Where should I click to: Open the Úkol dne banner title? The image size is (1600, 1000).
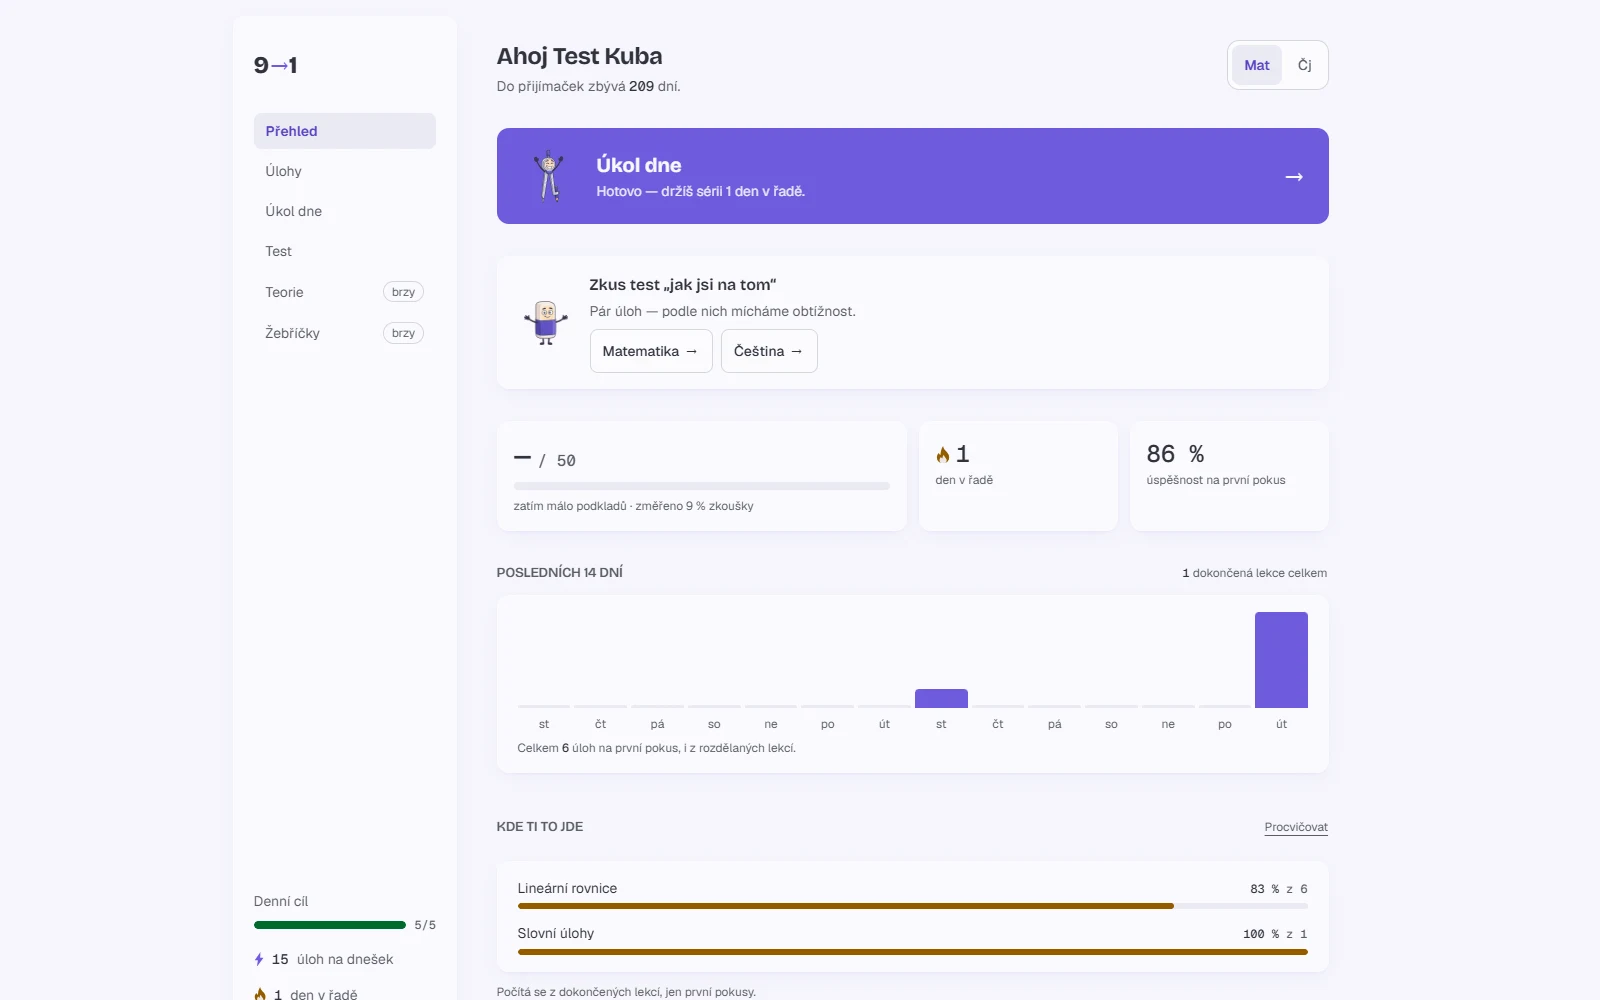639,165
